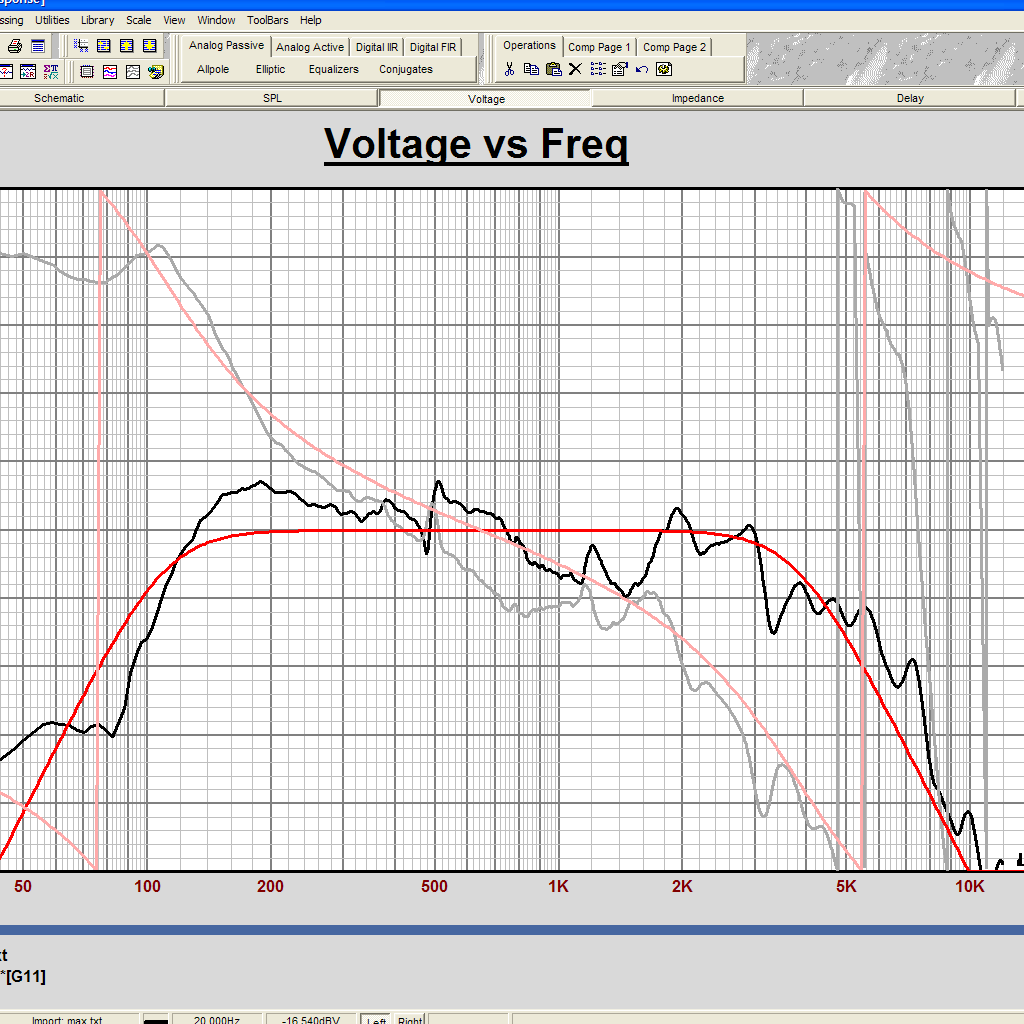Viewport: 1024px width, 1024px height.
Task: Click the 10K label on frequency axis
Action: coord(970,886)
